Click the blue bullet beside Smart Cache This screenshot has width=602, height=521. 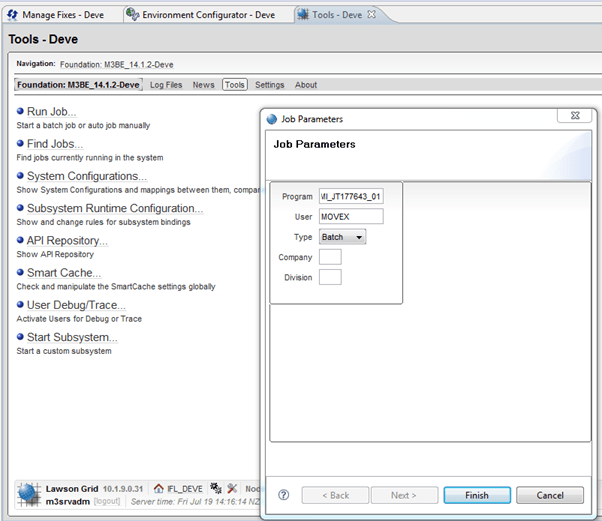point(20,272)
